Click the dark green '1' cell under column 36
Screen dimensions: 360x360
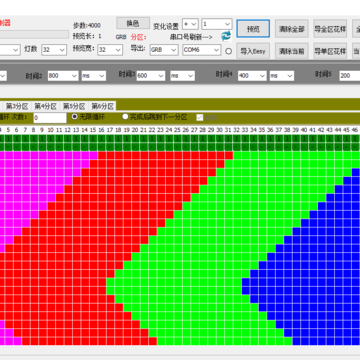[x=270, y=139]
